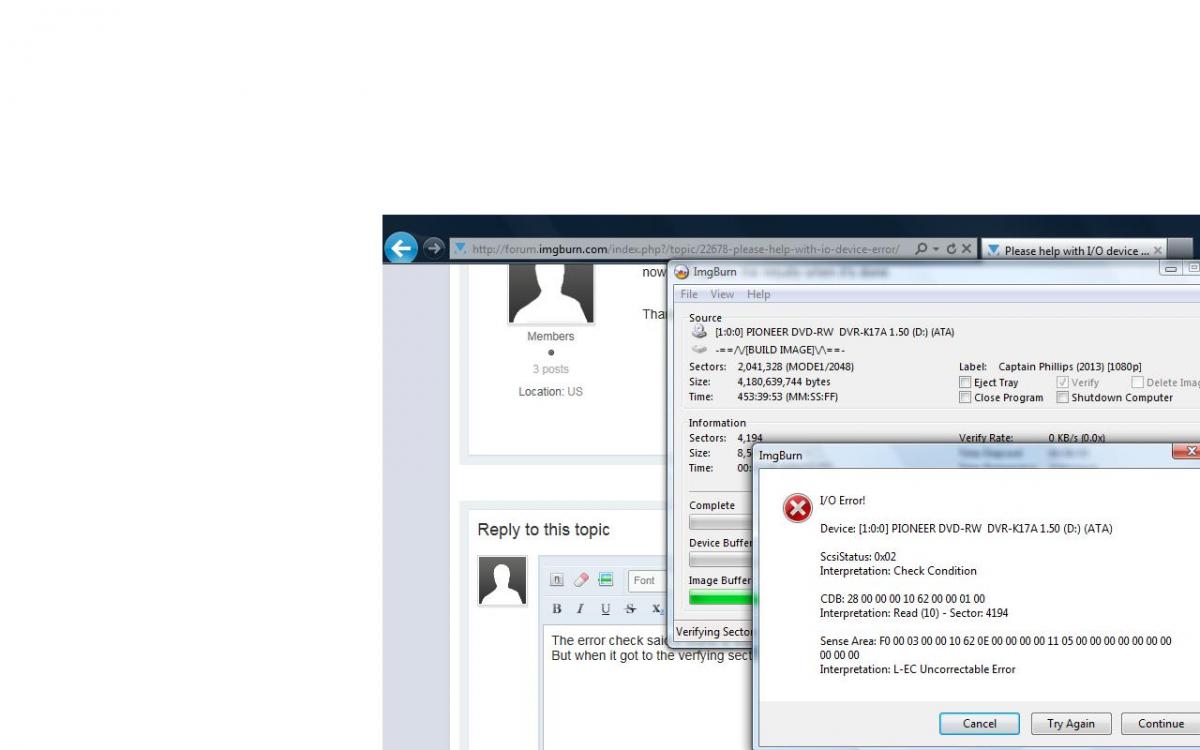Open the ImgBurn View menu
This screenshot has height=750, width=1200.
tap(722, 294)
